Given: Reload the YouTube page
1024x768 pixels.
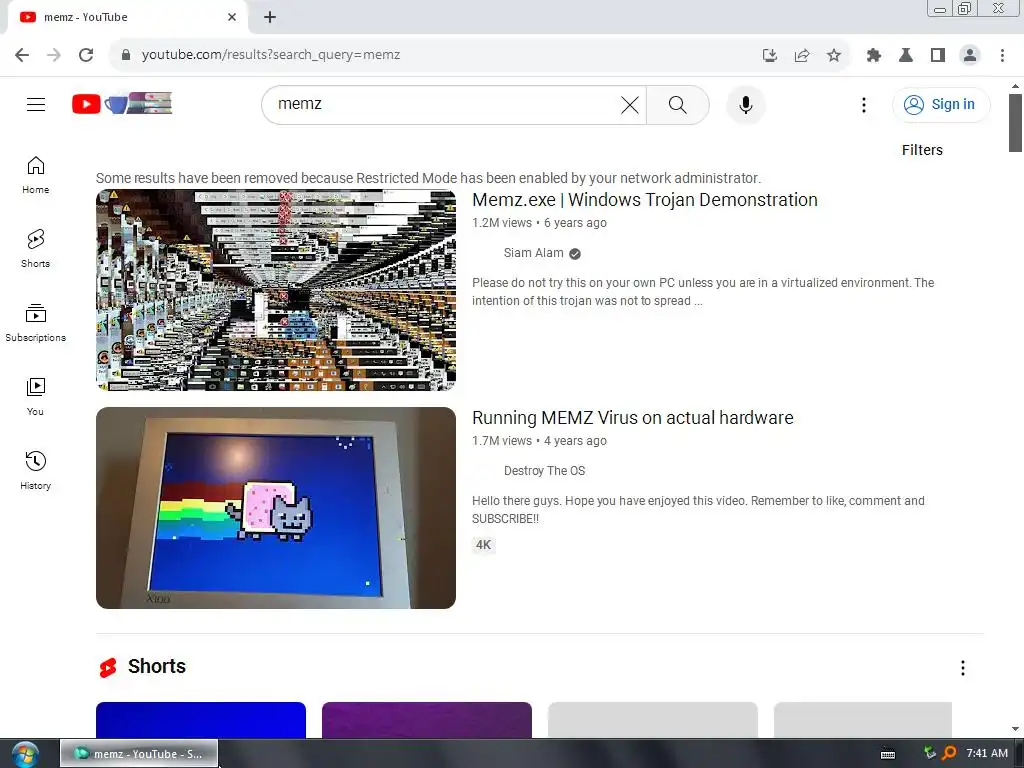Looking at the screenshot, I should click(x=86, y=55).
